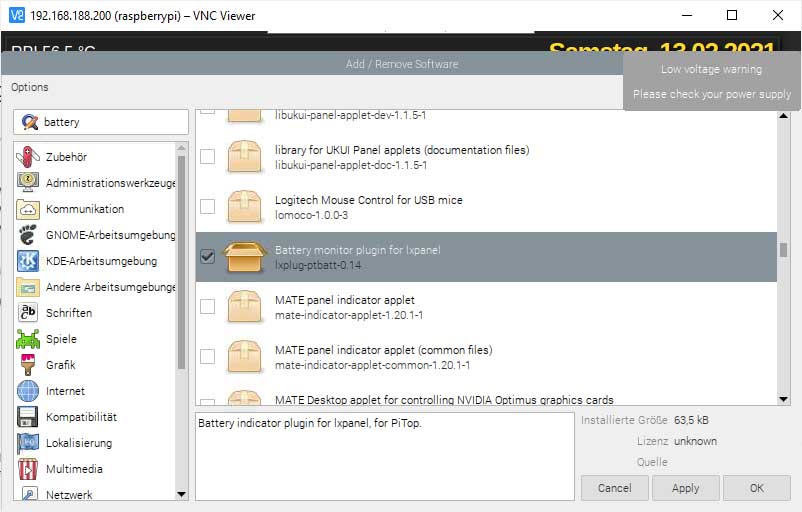Image resolution: width=802 pixels, height=512 pixels.
Task: Choose the GNOME-Arbeitsumgebung foot icon
Action: coord(28,235)
